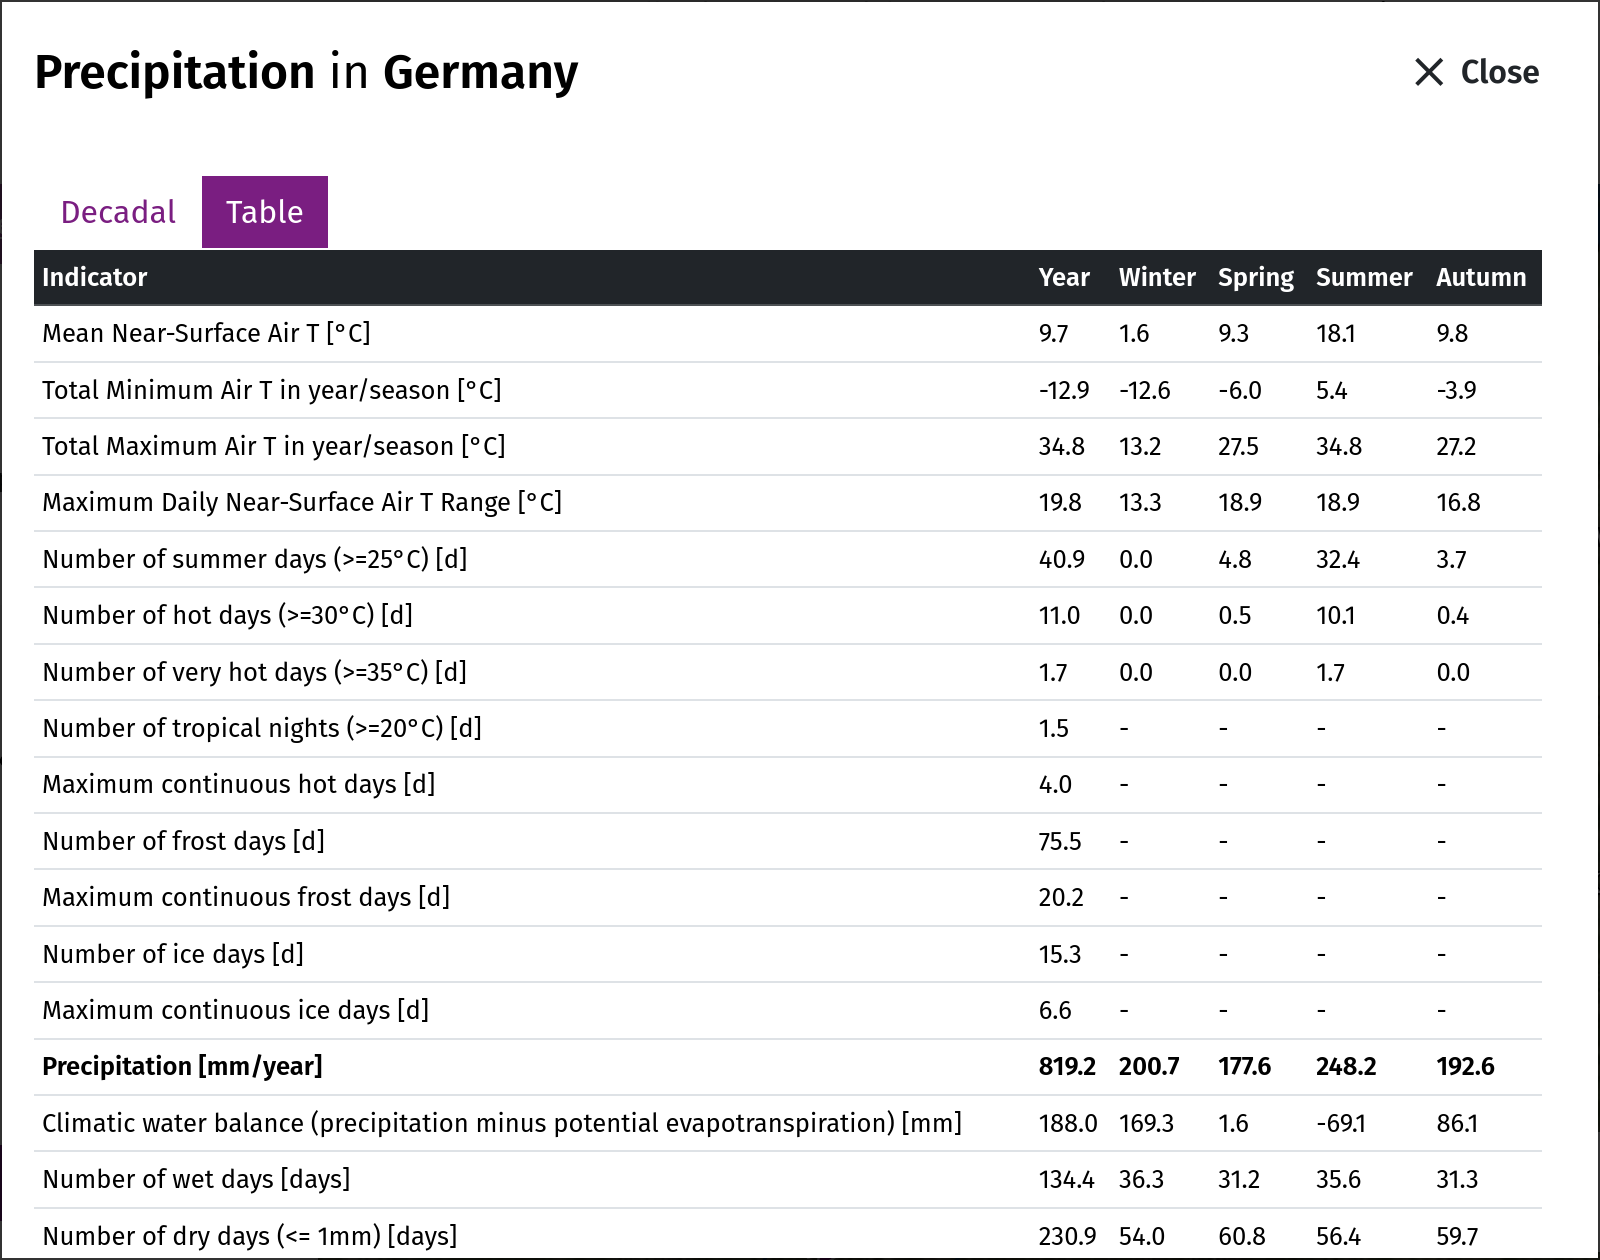
Task: Select the Precipitation [mm/year] row label
Action: [x=182, y=1066]
